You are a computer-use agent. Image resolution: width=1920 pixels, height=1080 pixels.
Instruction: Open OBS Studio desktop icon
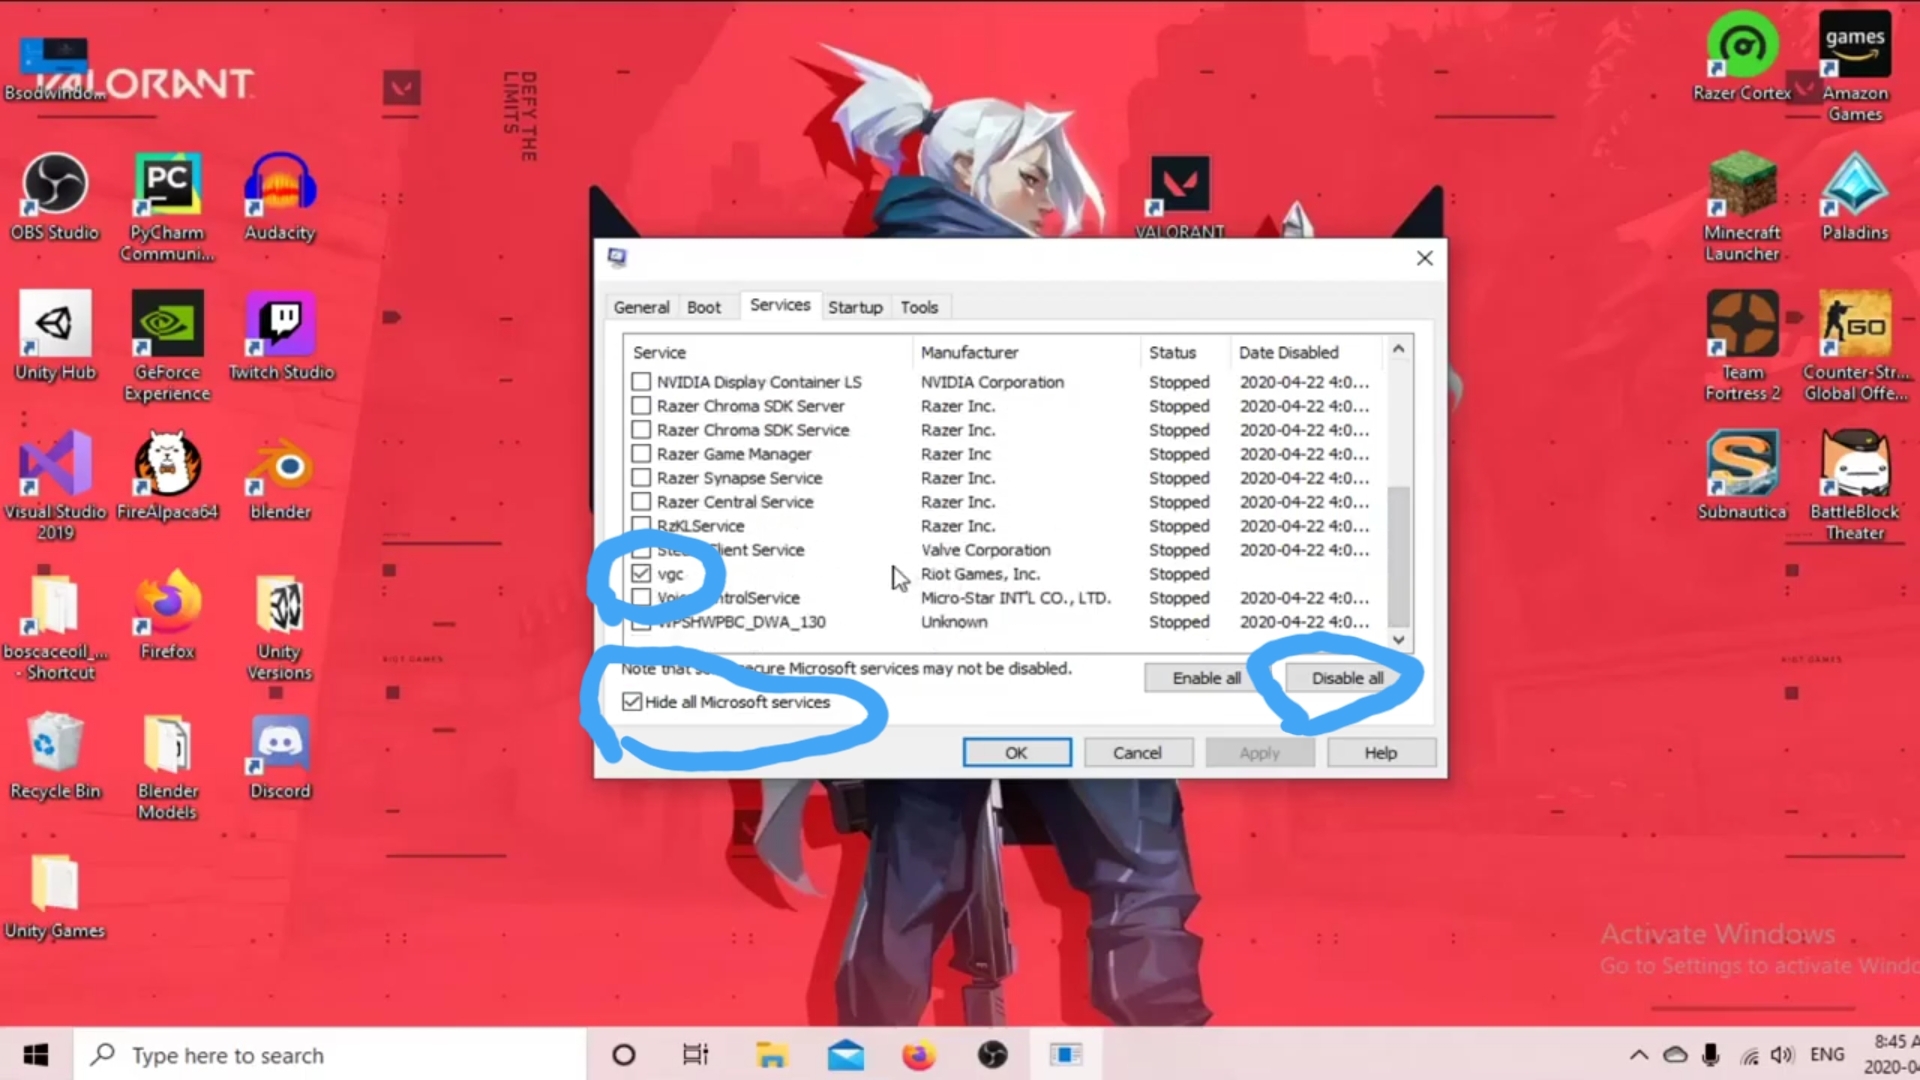[55, 197]
